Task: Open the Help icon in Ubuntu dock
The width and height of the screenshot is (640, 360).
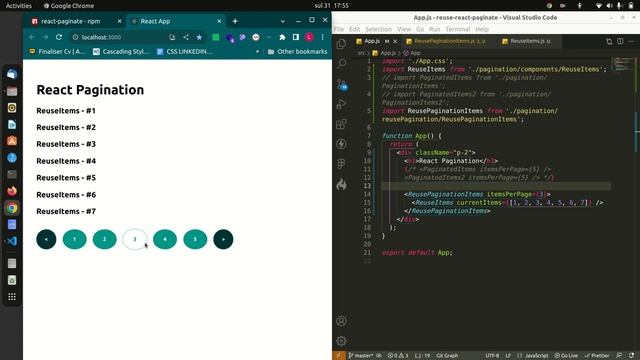Action: tap(12, 158)
